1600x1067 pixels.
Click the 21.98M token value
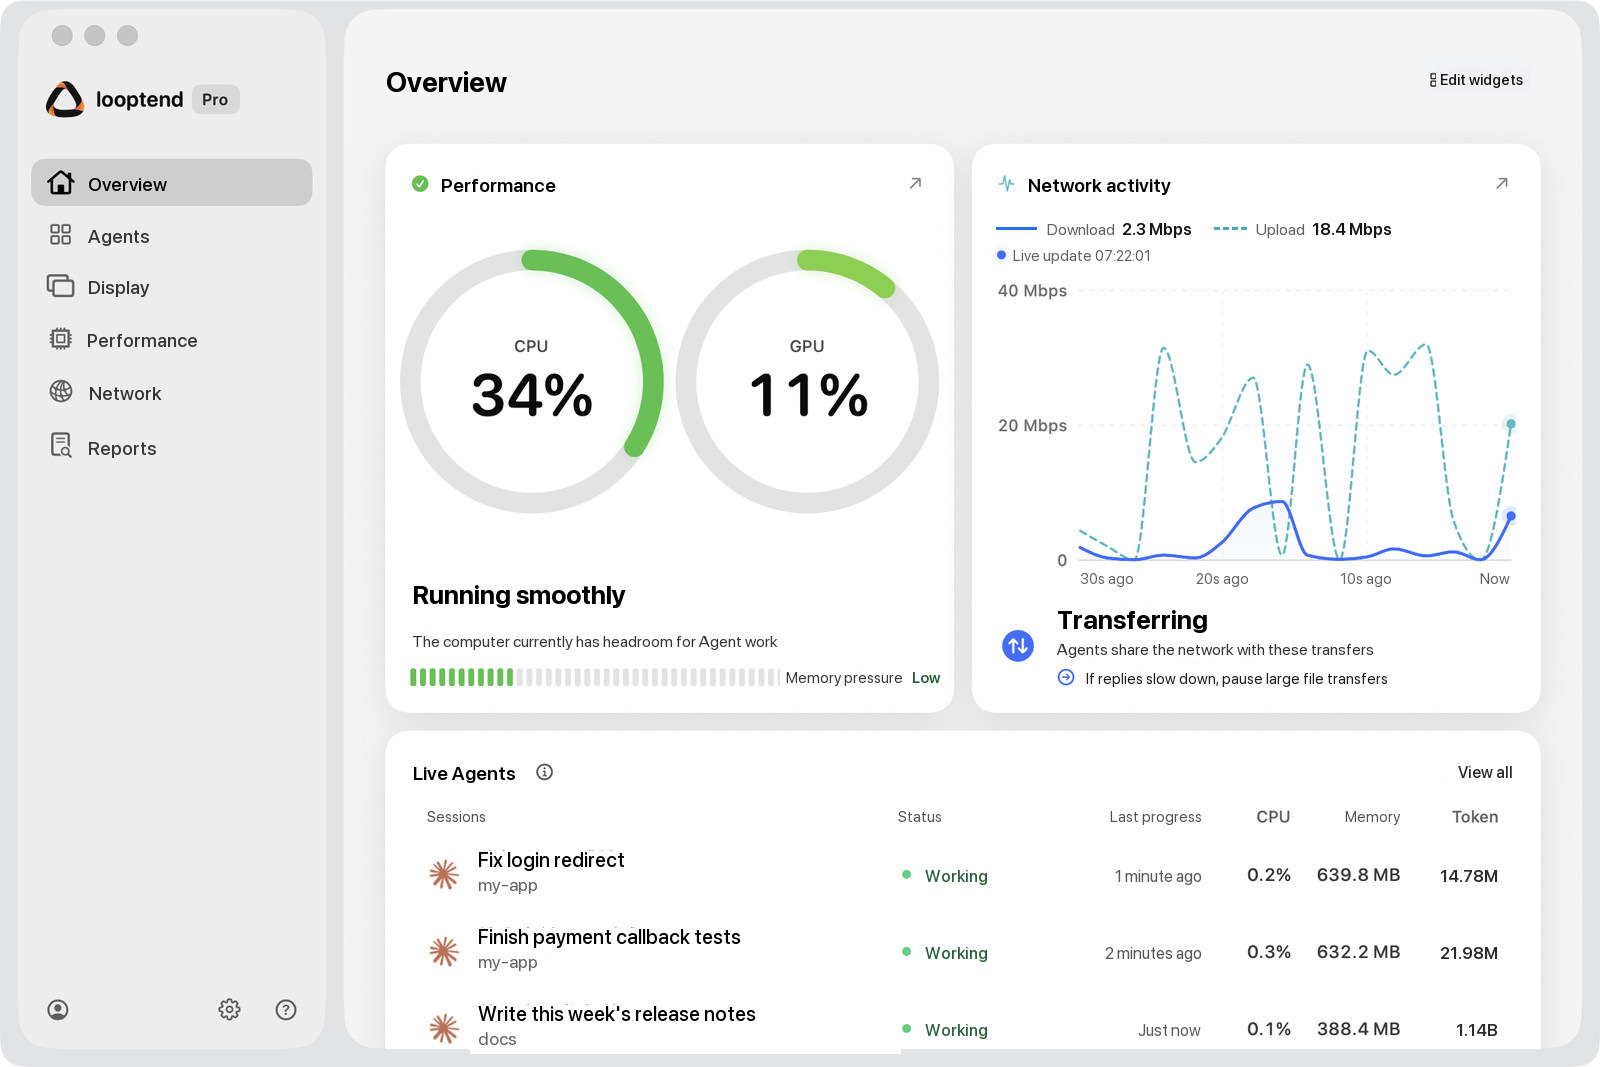(x=1469, y=953)
